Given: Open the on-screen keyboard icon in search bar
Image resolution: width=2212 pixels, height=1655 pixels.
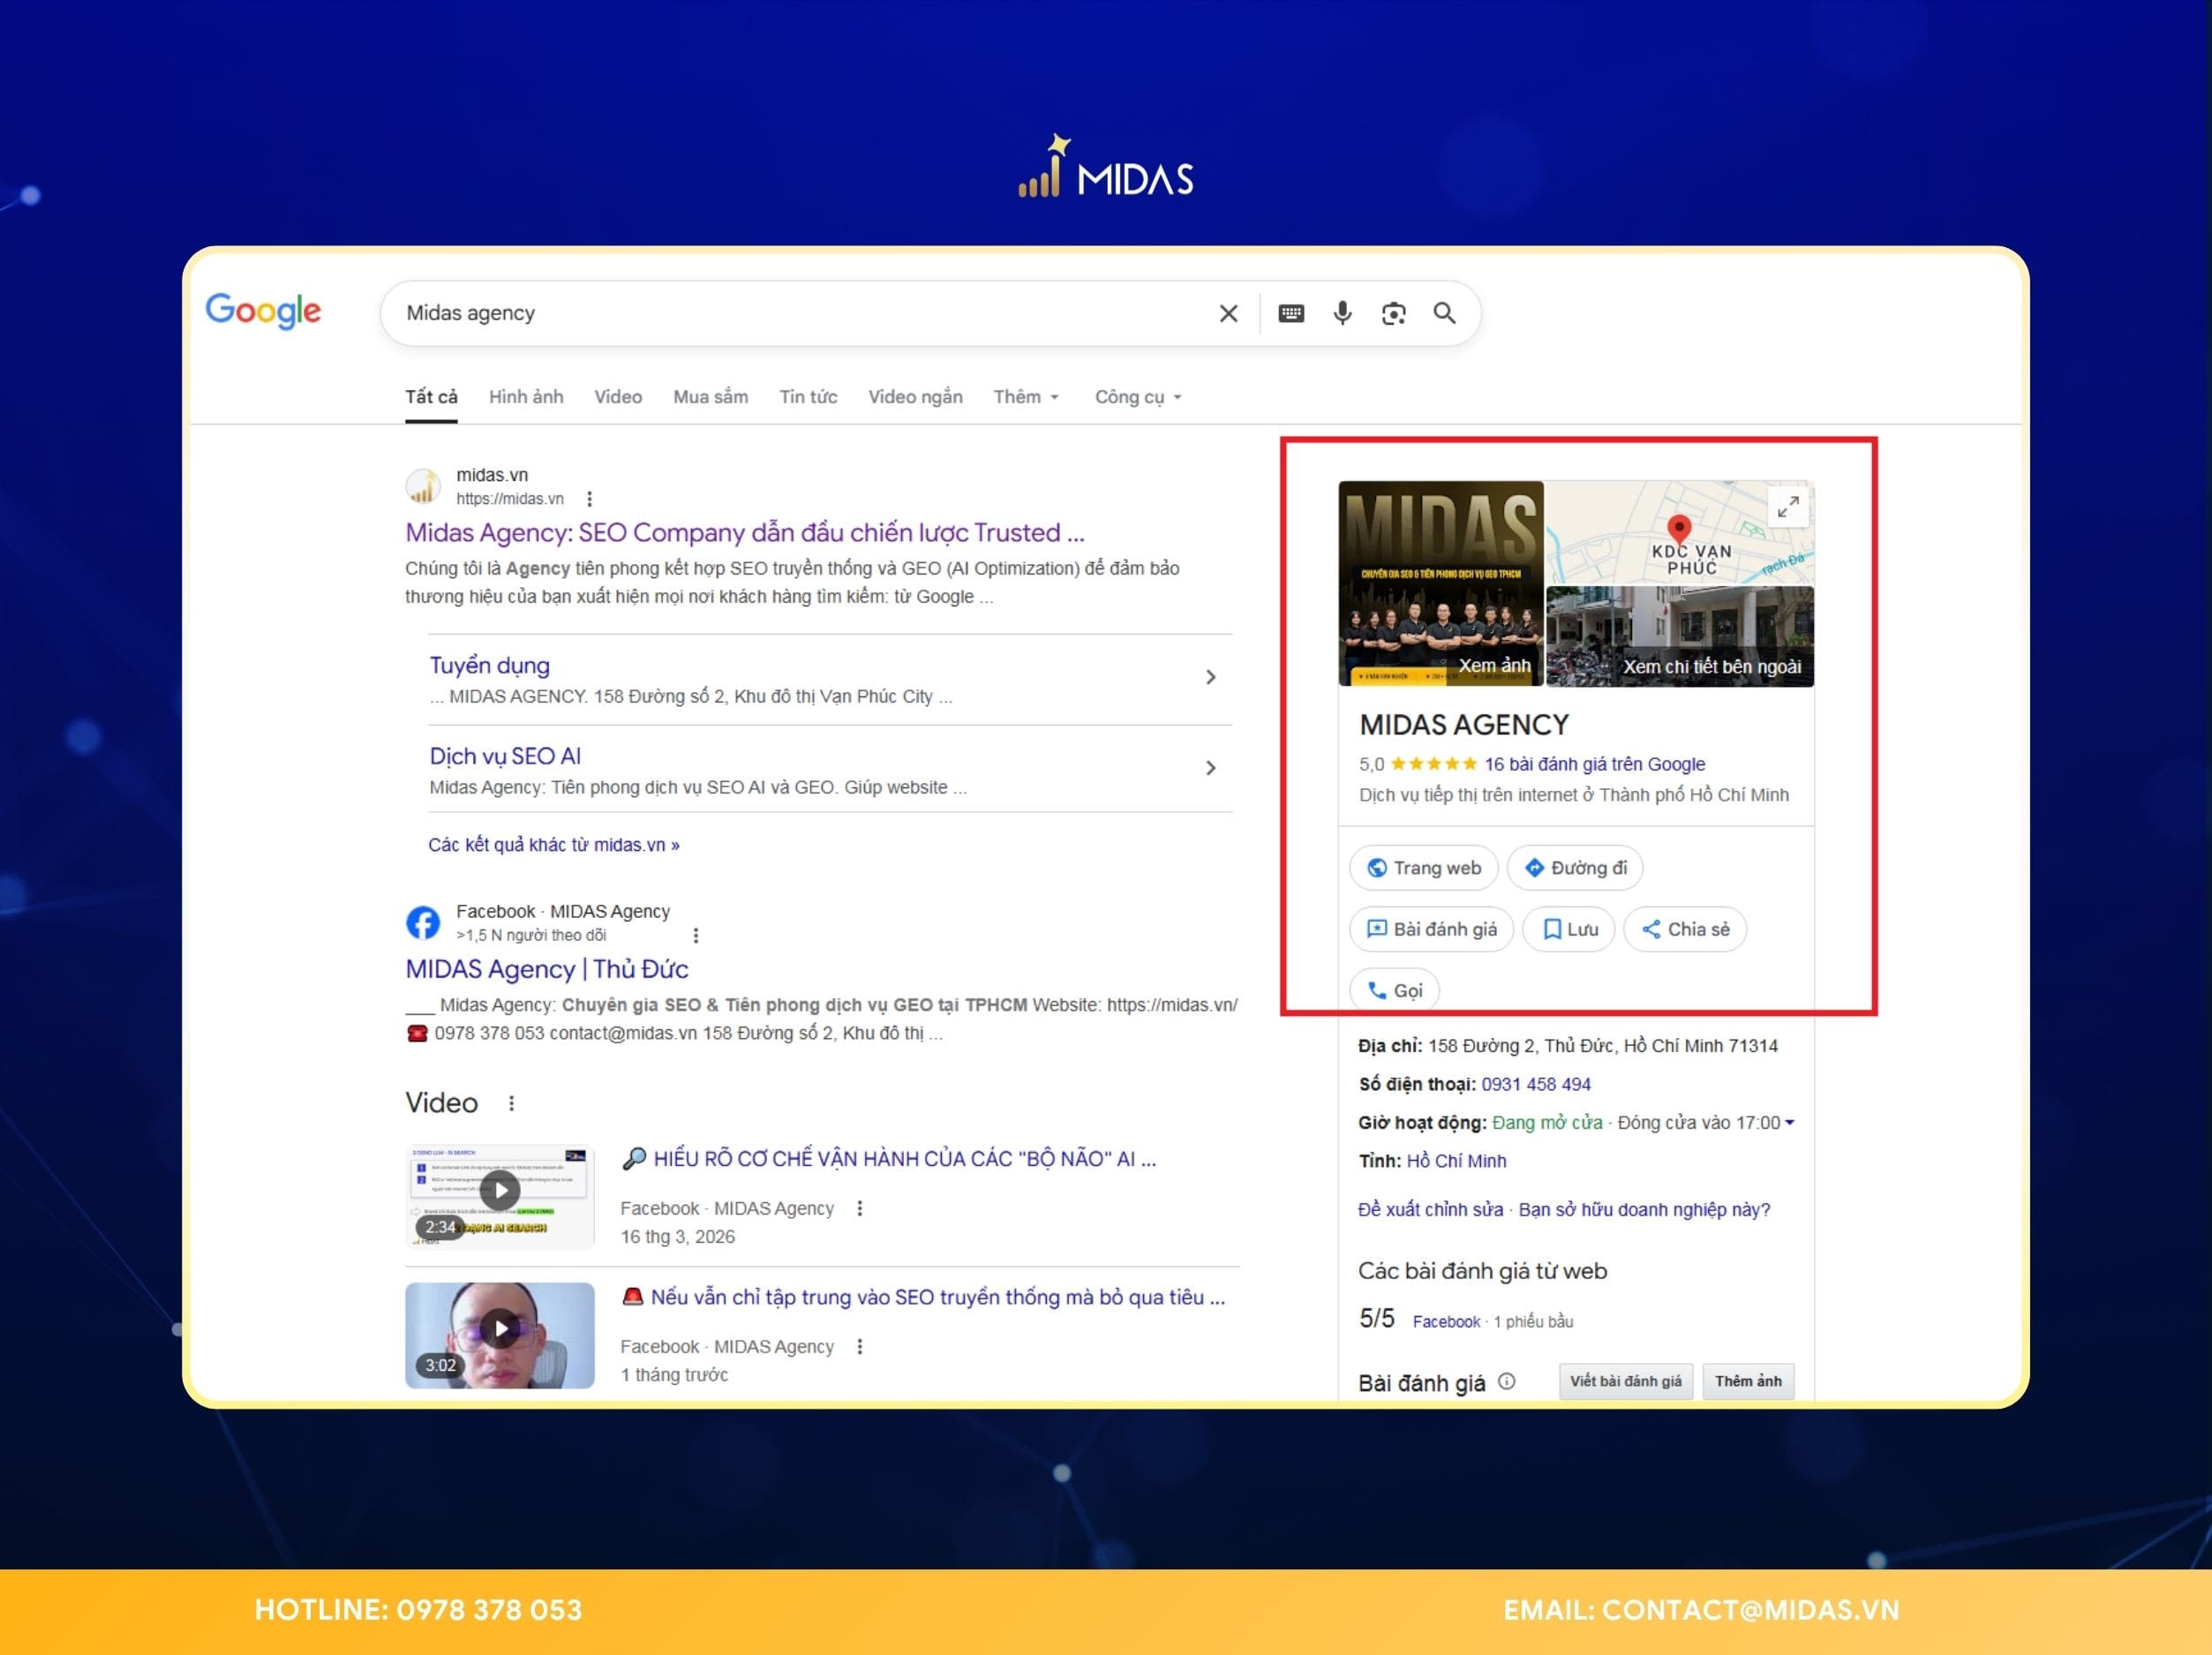Looking at the screenshot, I should coord(1291,314).
